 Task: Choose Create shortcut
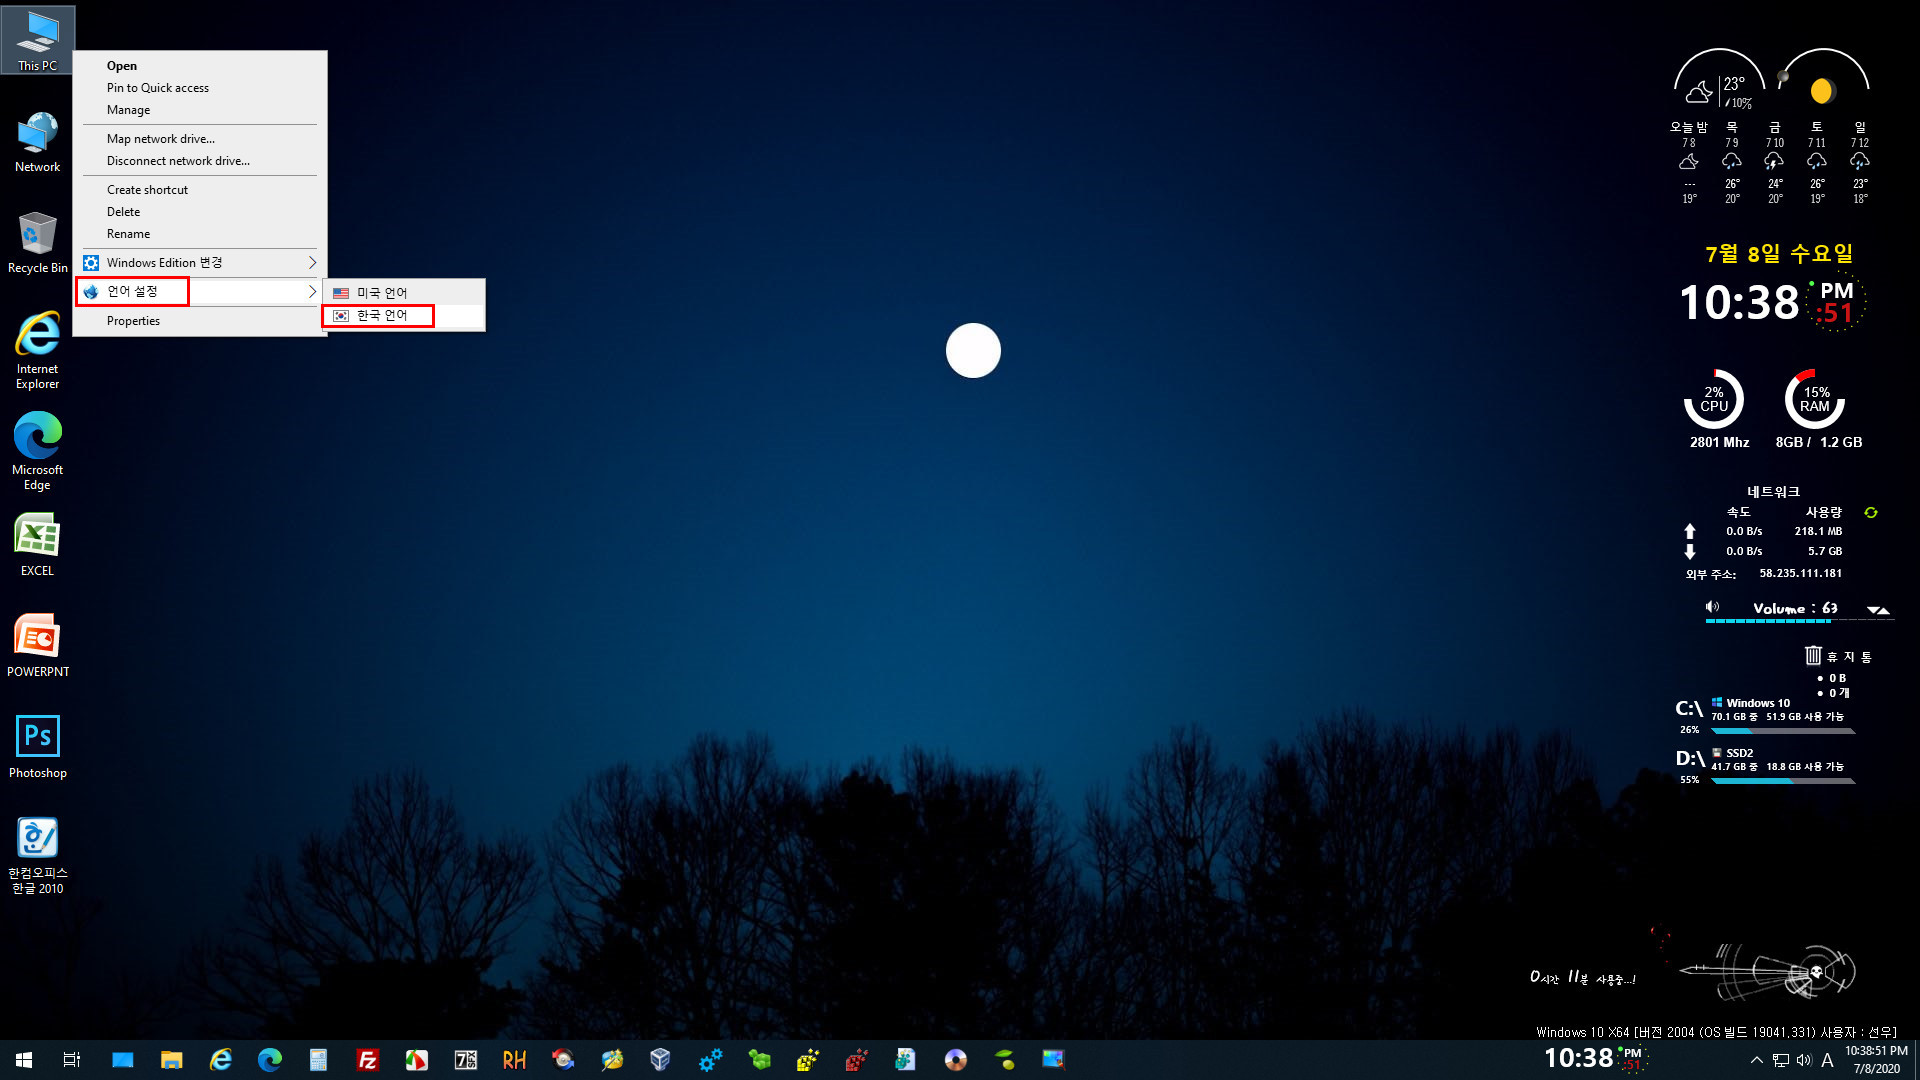[200, 190]
